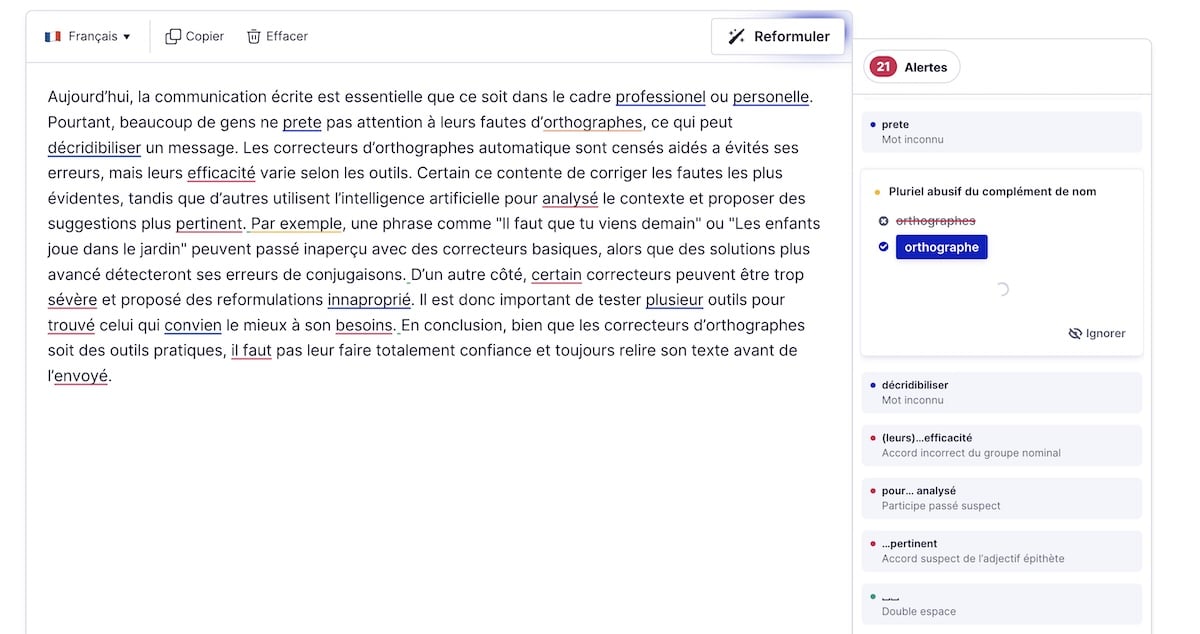Image resolution: width=1200 pixels, height=634 pixels.
Task: Click underlined 'plusieur' in the editor
Action: click(x=674, y=300)
